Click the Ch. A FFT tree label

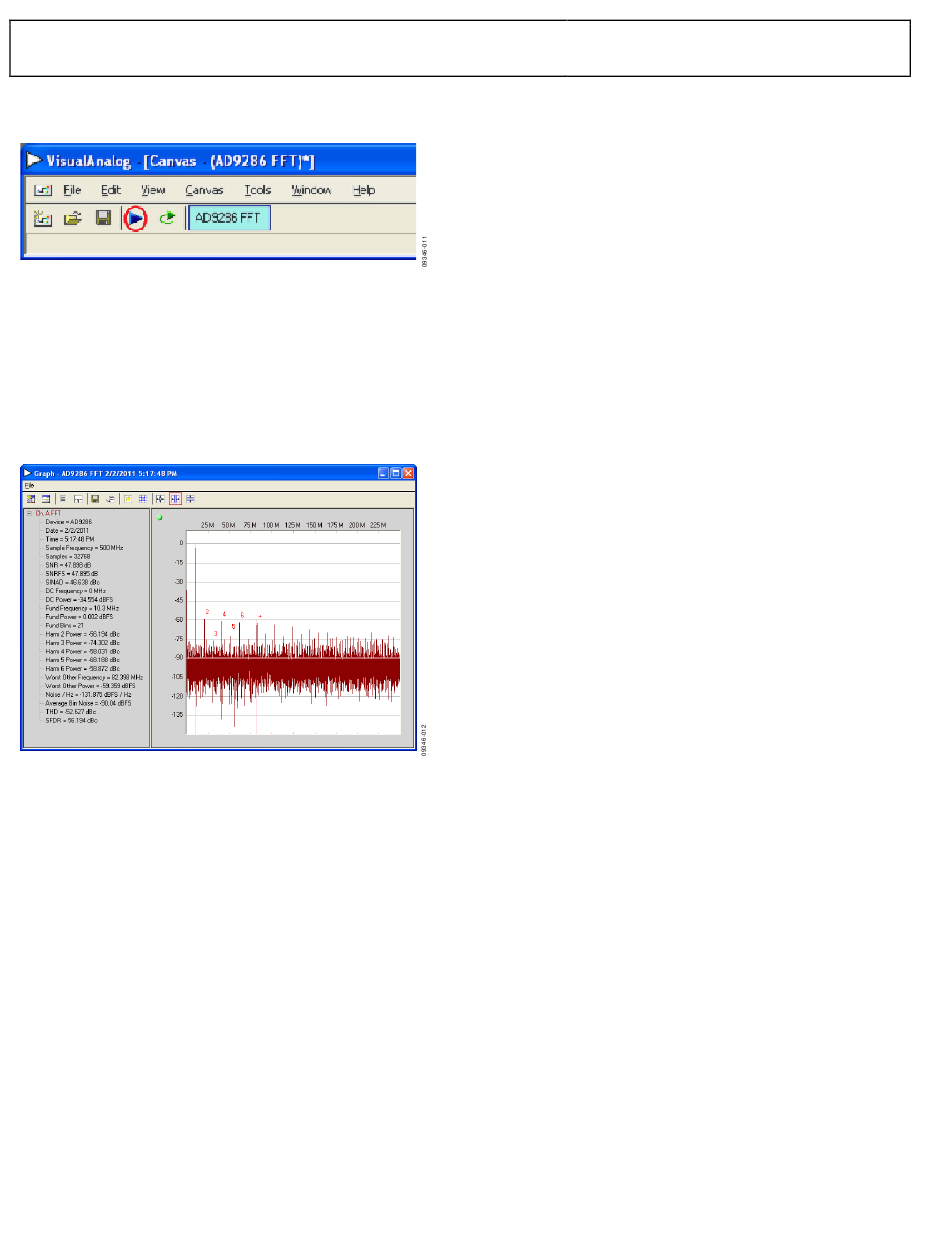click(x=48, y=513)
